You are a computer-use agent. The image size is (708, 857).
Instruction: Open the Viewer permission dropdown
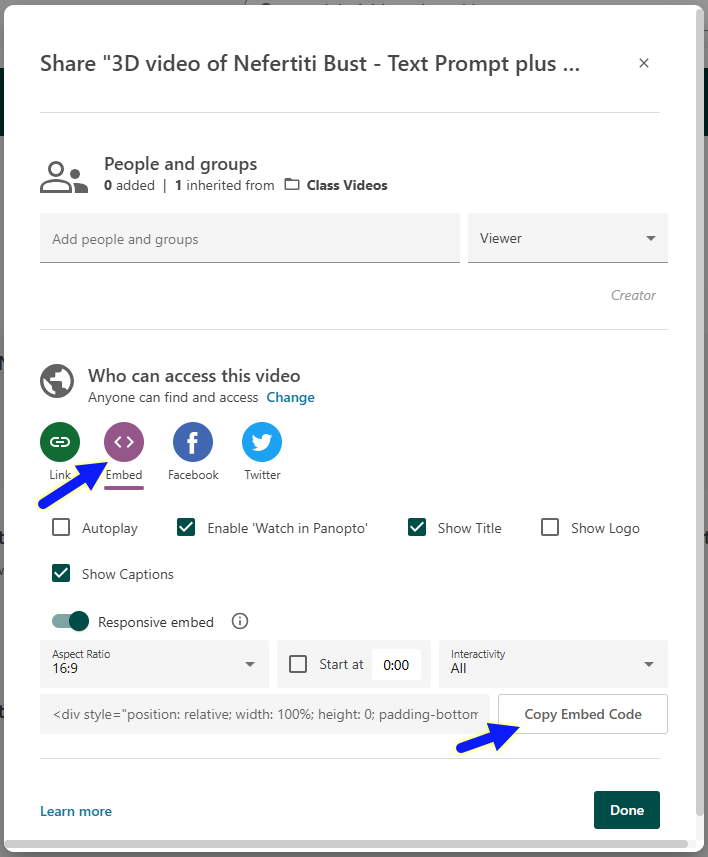(567, 238)
